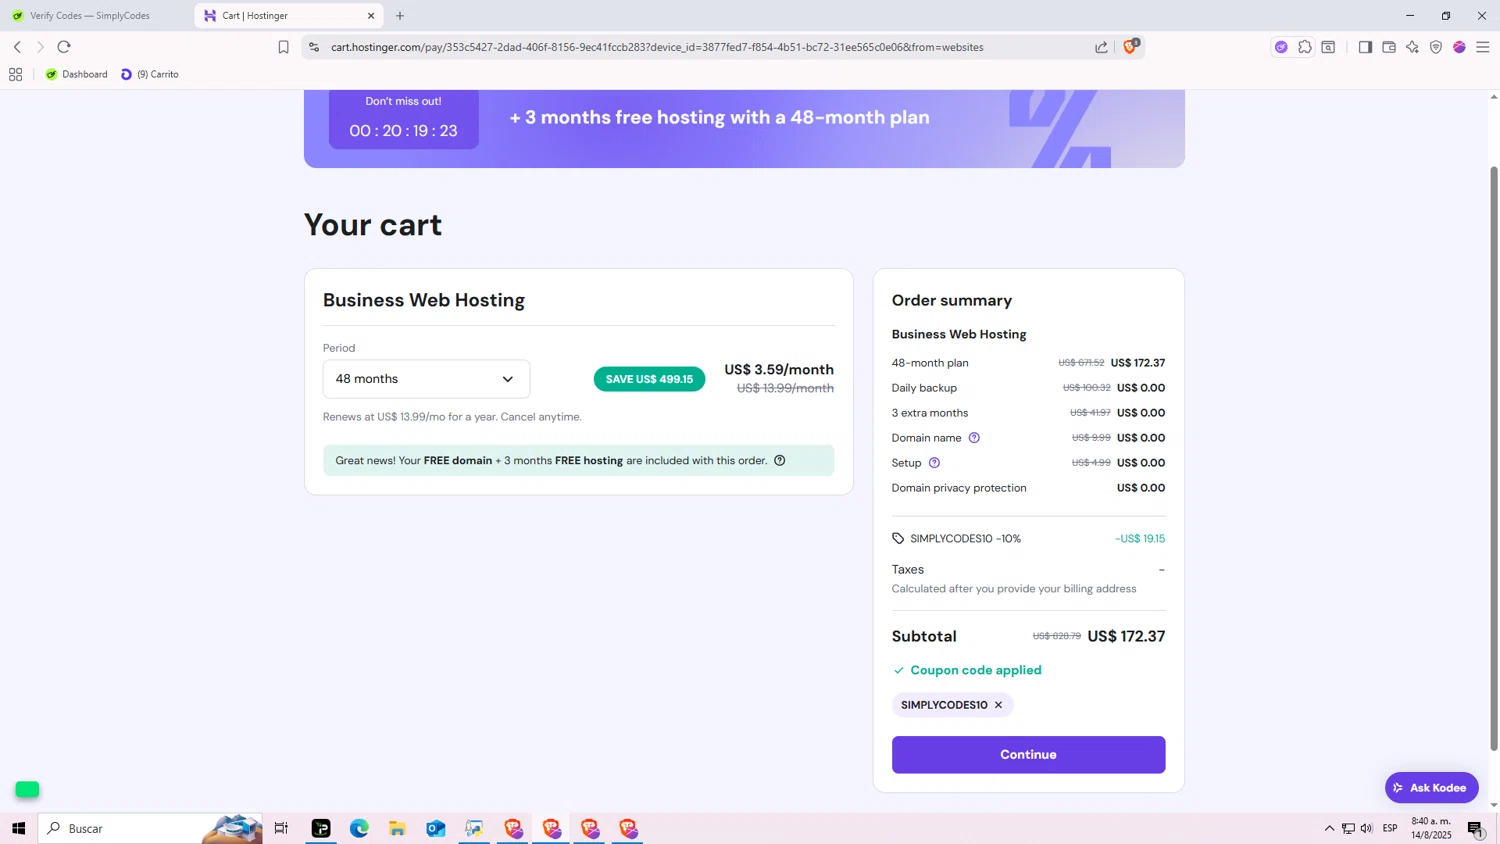Viewport: 1500px width, 844px height.
Task: Click the 48-month plan row label
Action: 930,363
